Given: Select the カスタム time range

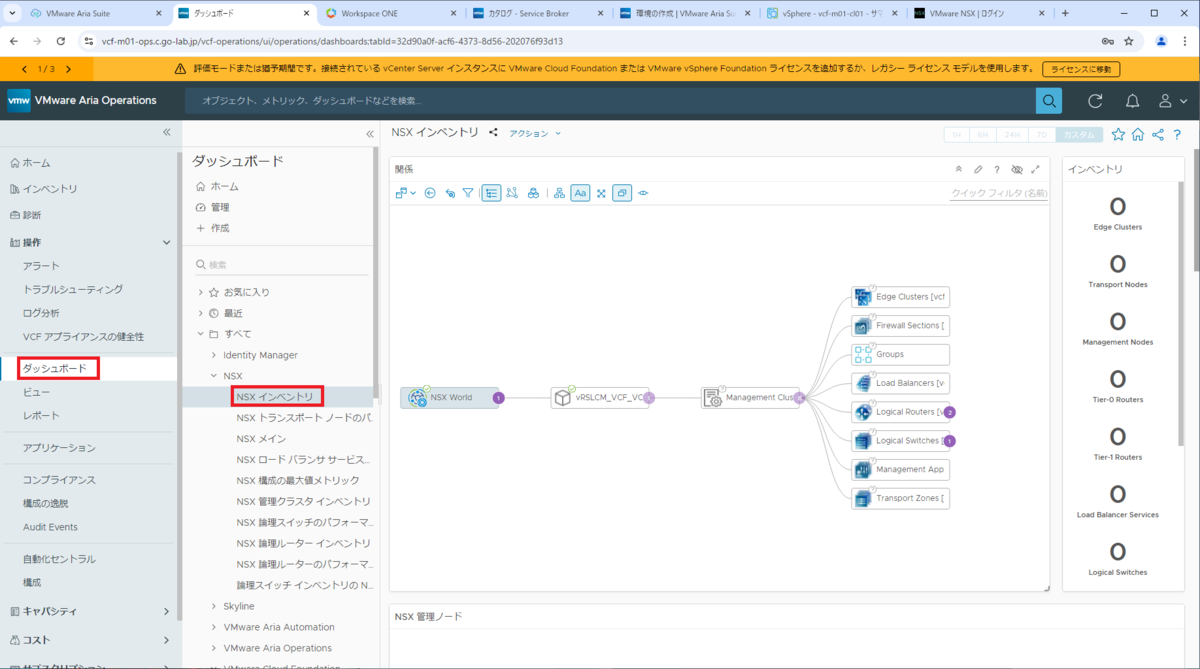Looking at the screenshot, I should pos(1079,135).
